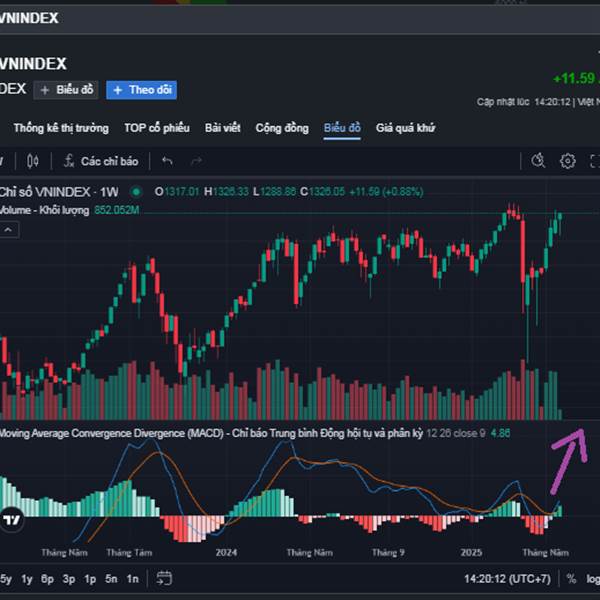The image size is (600, 600).
Task: Collapse the indicator legend chevron
Action: tap(8, 230)
